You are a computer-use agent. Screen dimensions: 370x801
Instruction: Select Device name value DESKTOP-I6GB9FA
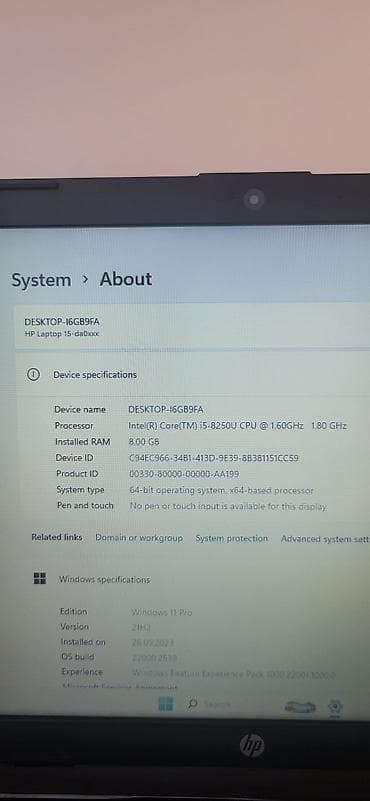pyautogui.click(x=166, y=410)
